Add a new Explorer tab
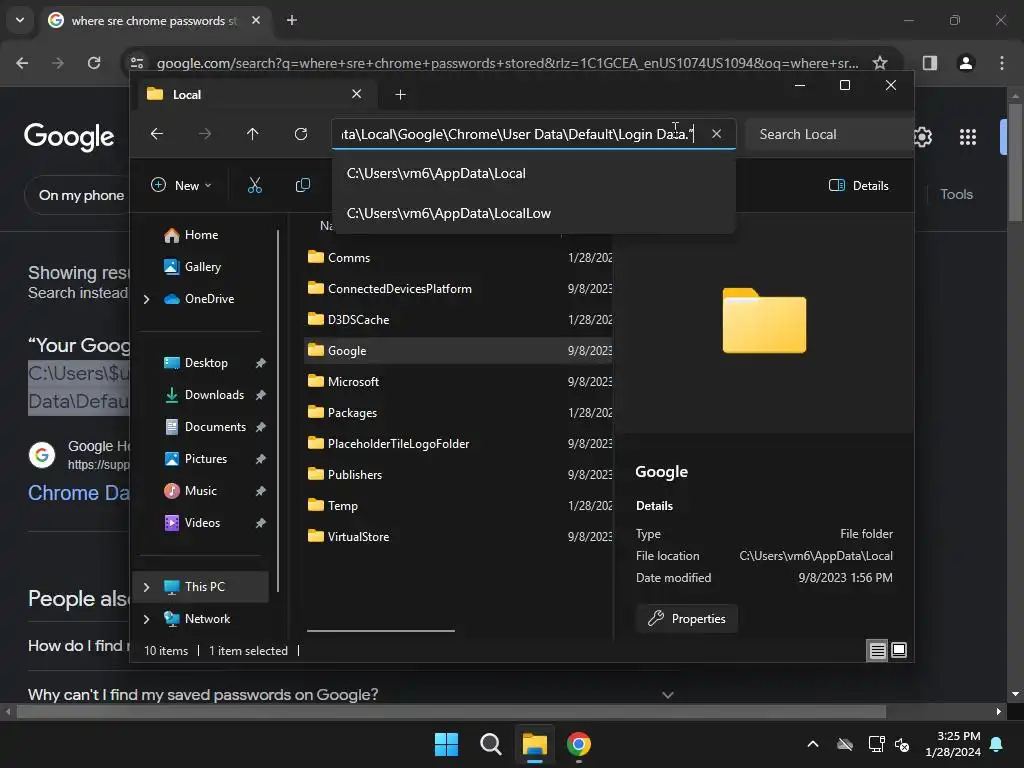 coord(400,95)
